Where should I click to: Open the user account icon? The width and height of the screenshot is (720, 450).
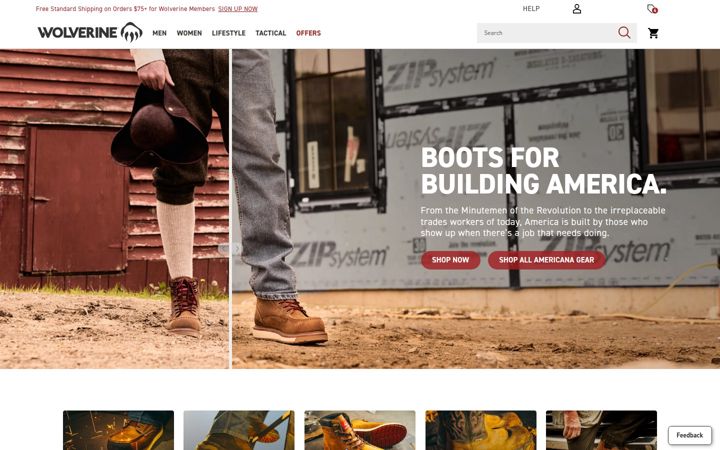click(577, 9)
